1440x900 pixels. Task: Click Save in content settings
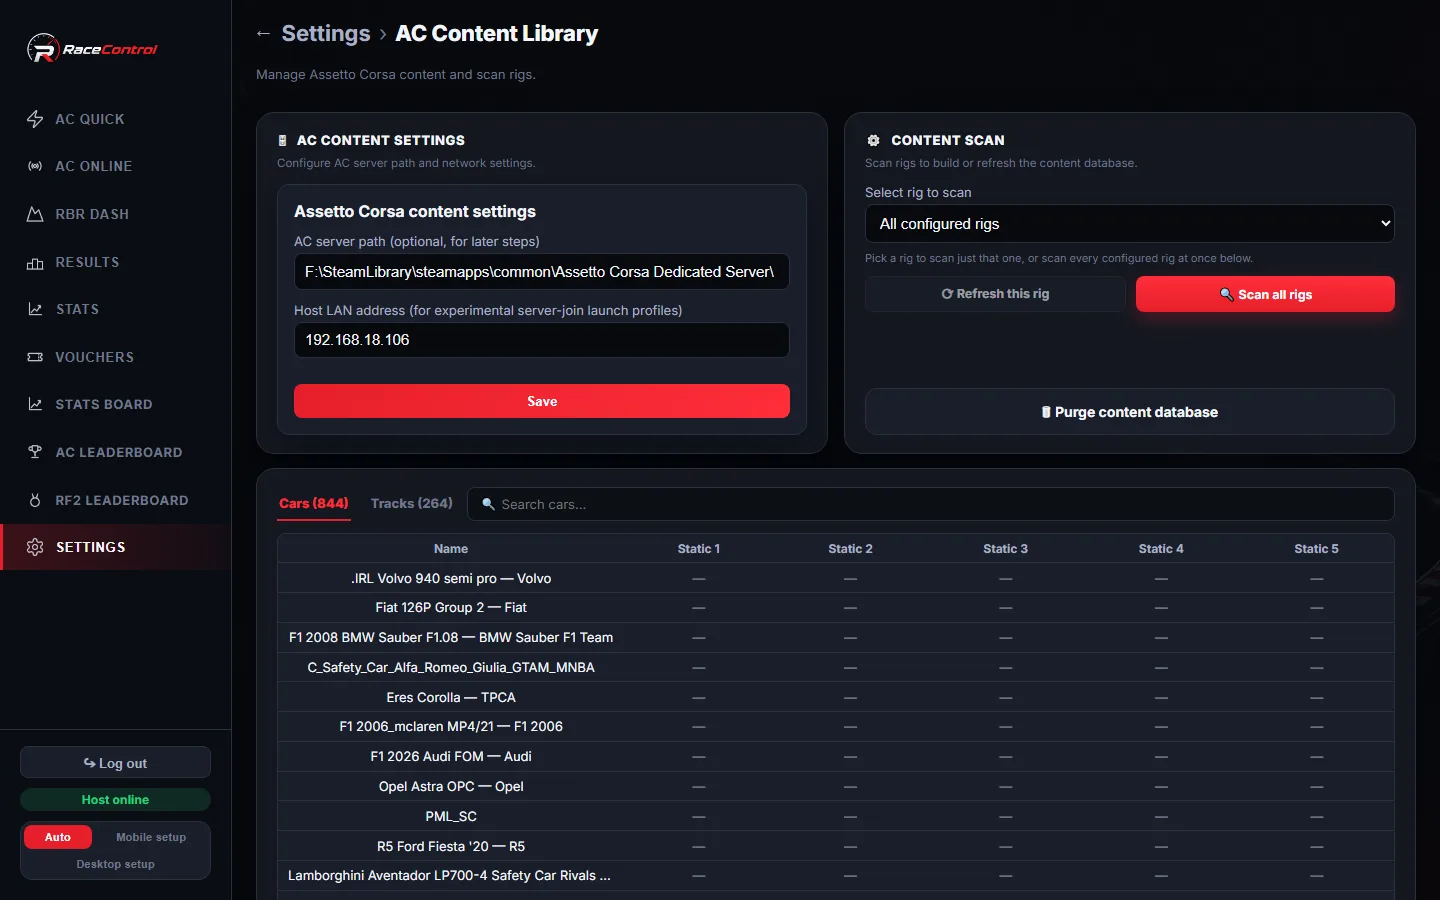click(x=541, y=401)
